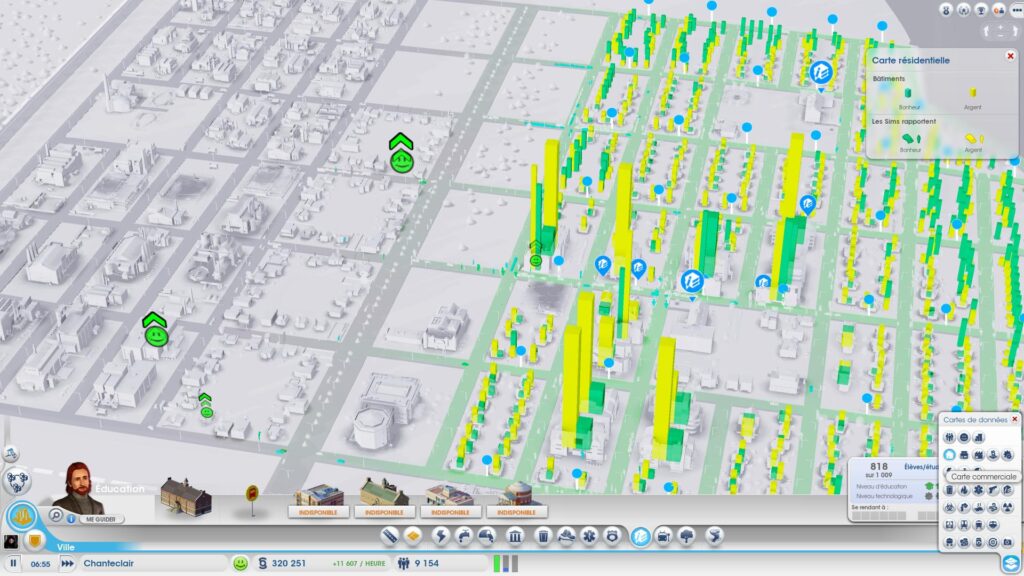Open the three-dots options menu
The width and height of the screenshot is (1024, 576).
click(x=1016, y=10)
